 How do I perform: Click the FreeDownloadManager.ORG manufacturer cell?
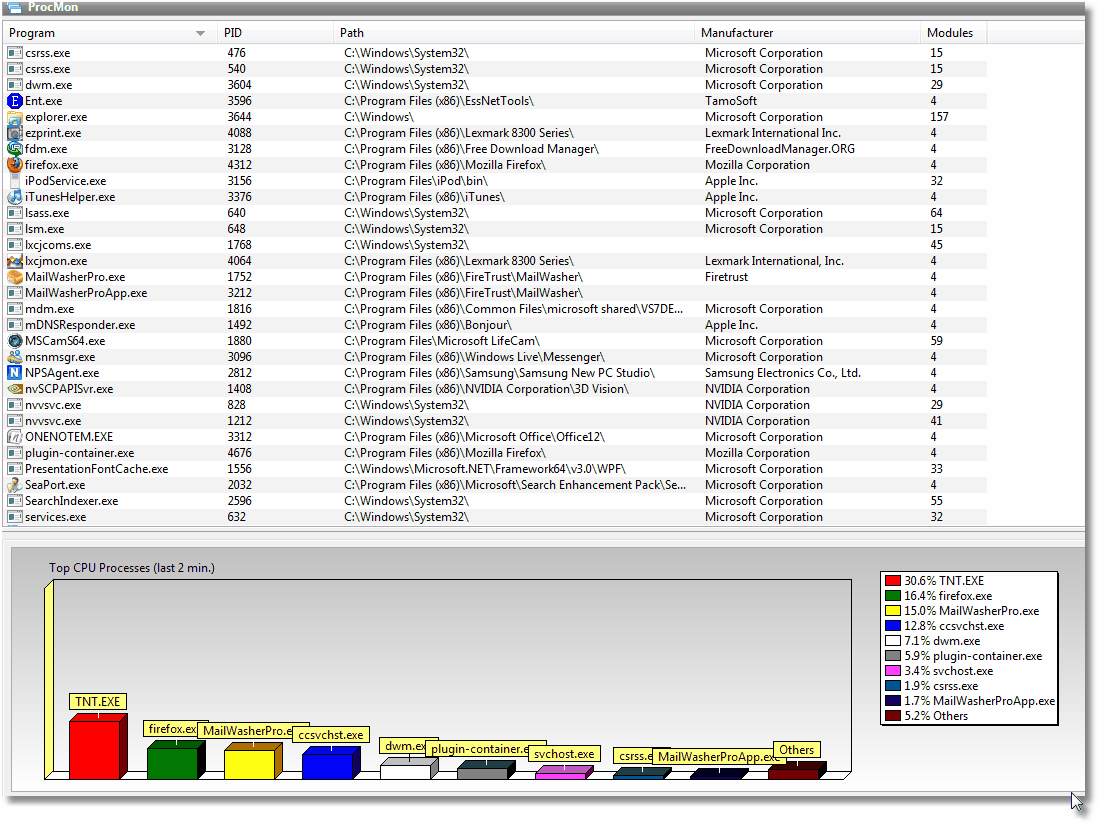tap(780, 149)
